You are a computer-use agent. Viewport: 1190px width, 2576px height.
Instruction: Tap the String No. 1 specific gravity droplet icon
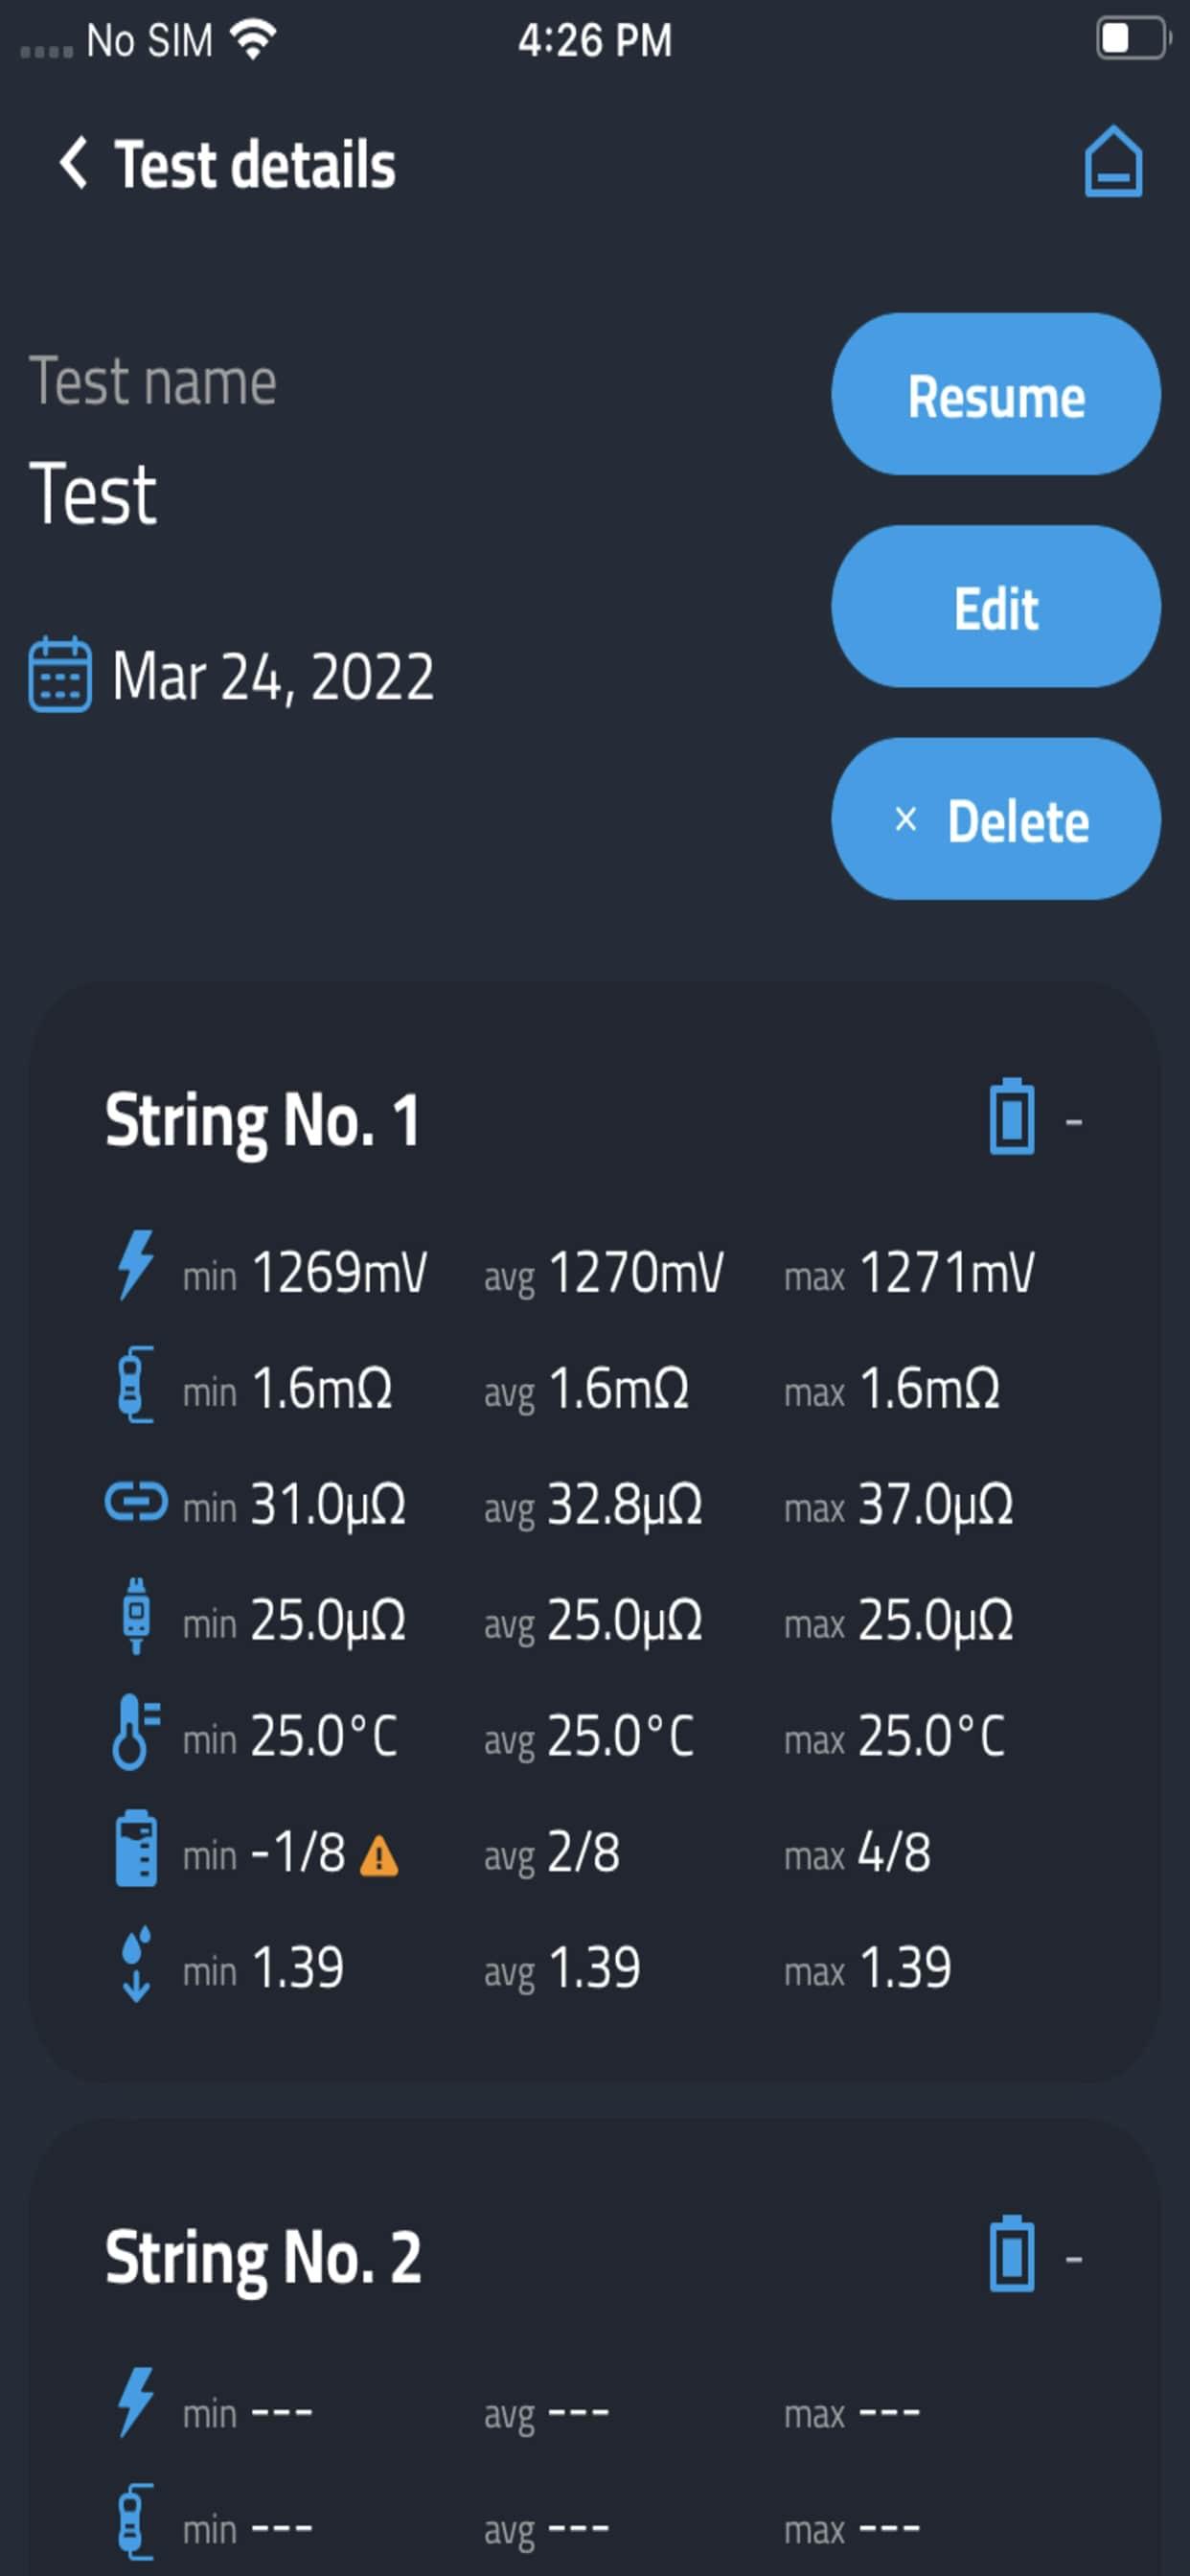pyautogui.click(x=136, y=1965)
